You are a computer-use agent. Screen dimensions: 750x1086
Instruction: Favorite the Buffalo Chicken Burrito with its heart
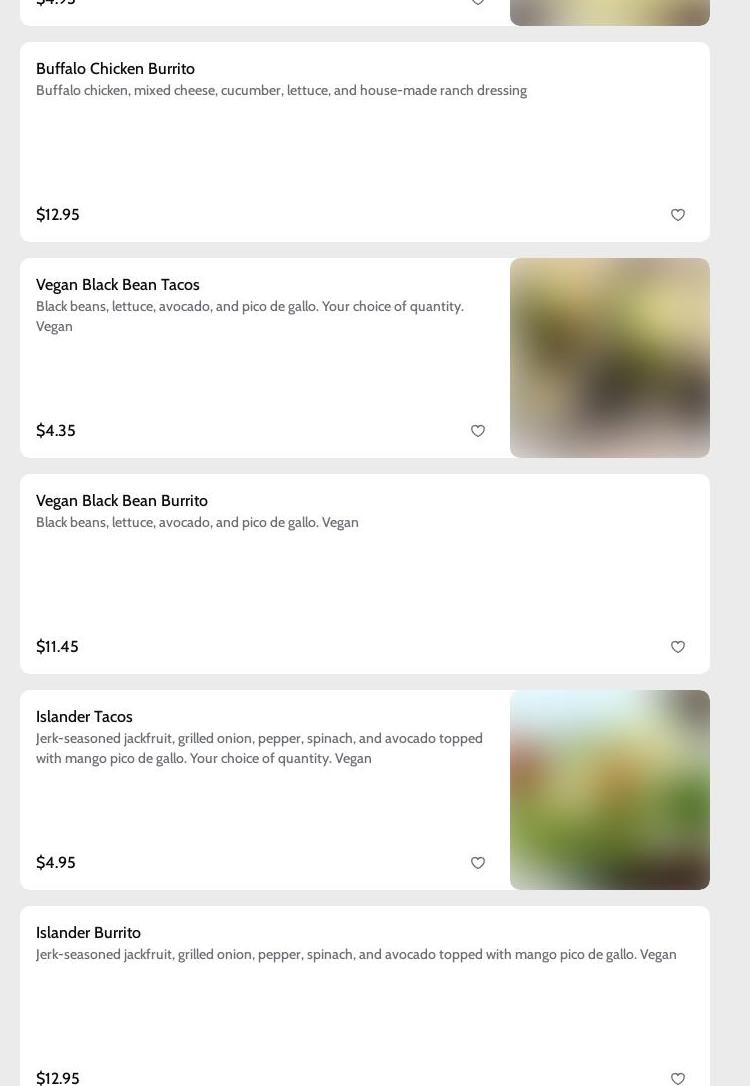[x=678, y=215]
